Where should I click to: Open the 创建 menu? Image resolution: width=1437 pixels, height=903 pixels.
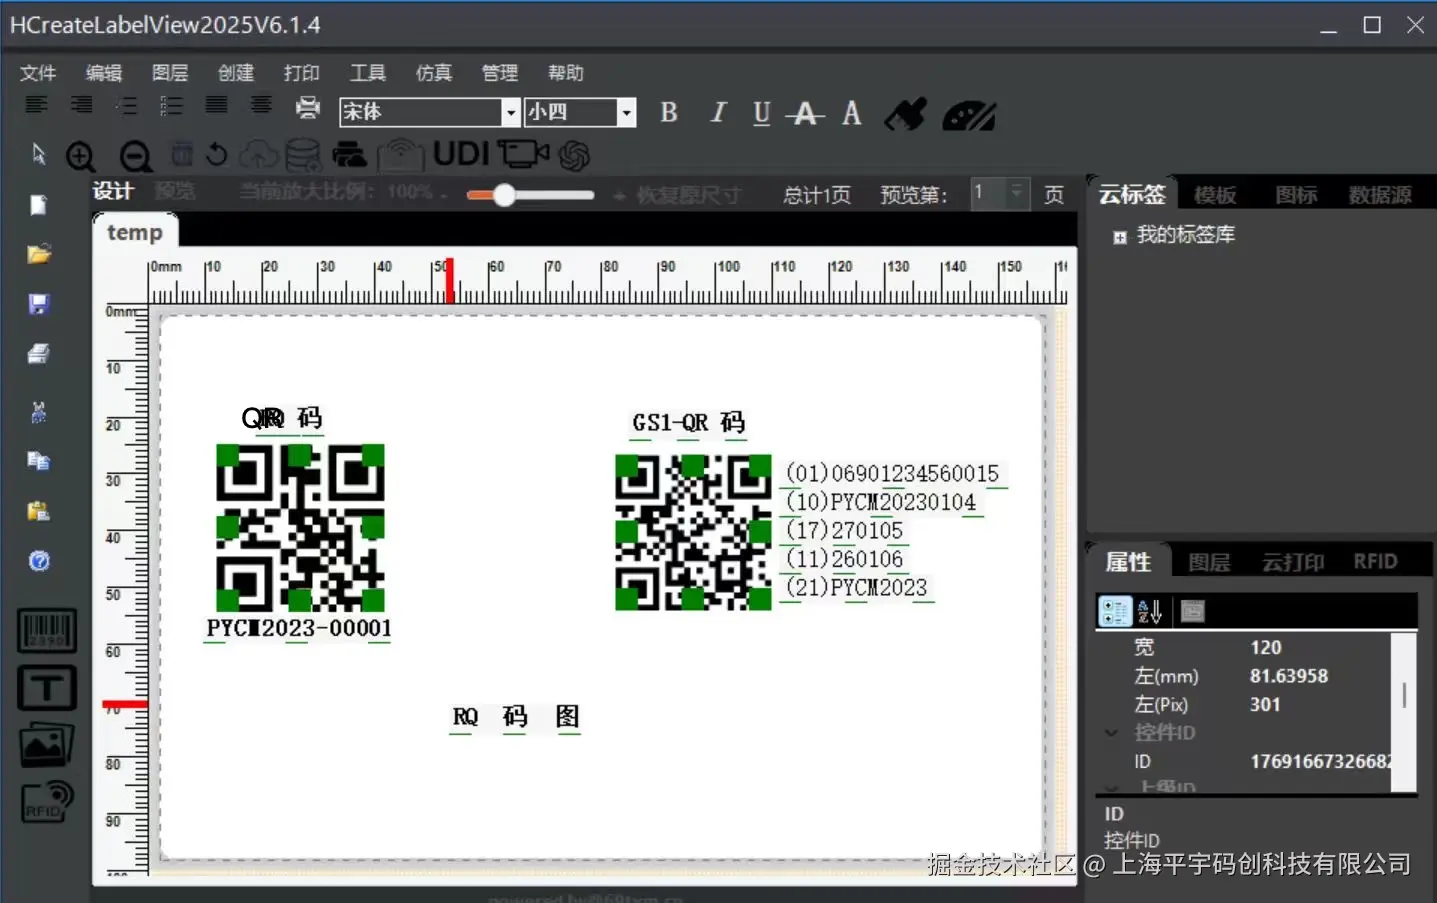click(x=236, y=73)
